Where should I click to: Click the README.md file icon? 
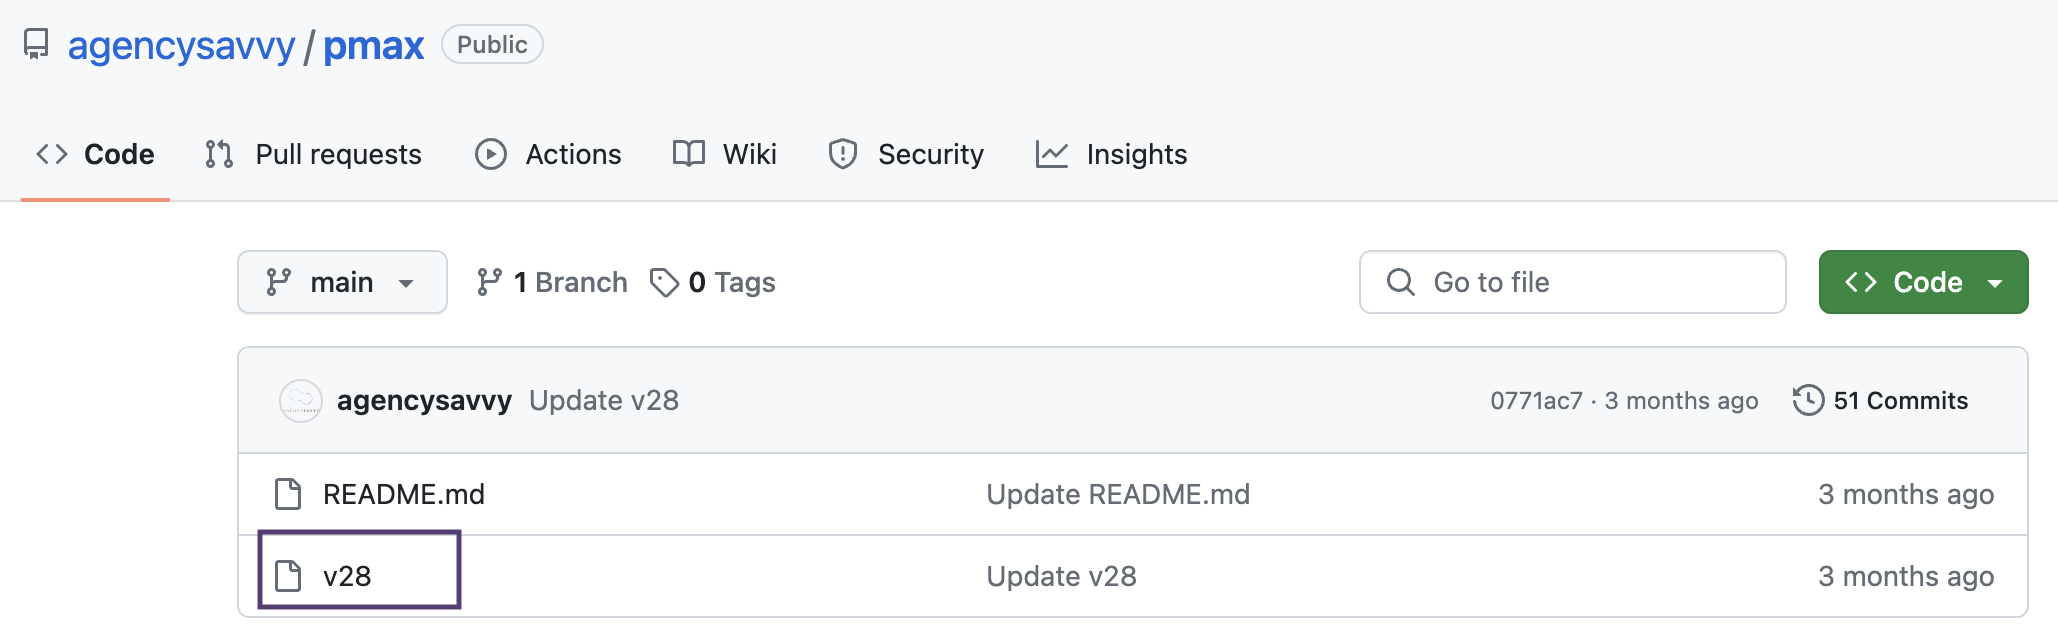pos(288,494)
